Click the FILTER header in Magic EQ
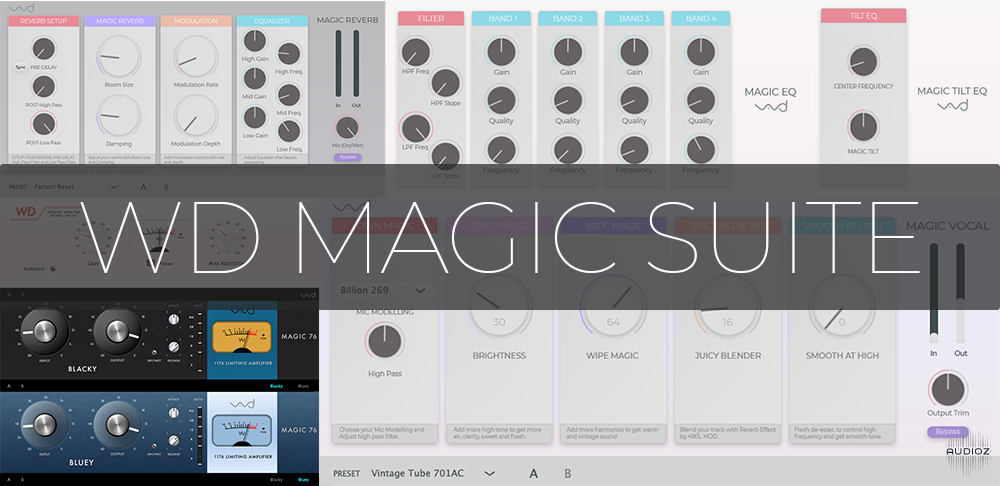This screenshot has width=1000, height=486. (431, 18)
